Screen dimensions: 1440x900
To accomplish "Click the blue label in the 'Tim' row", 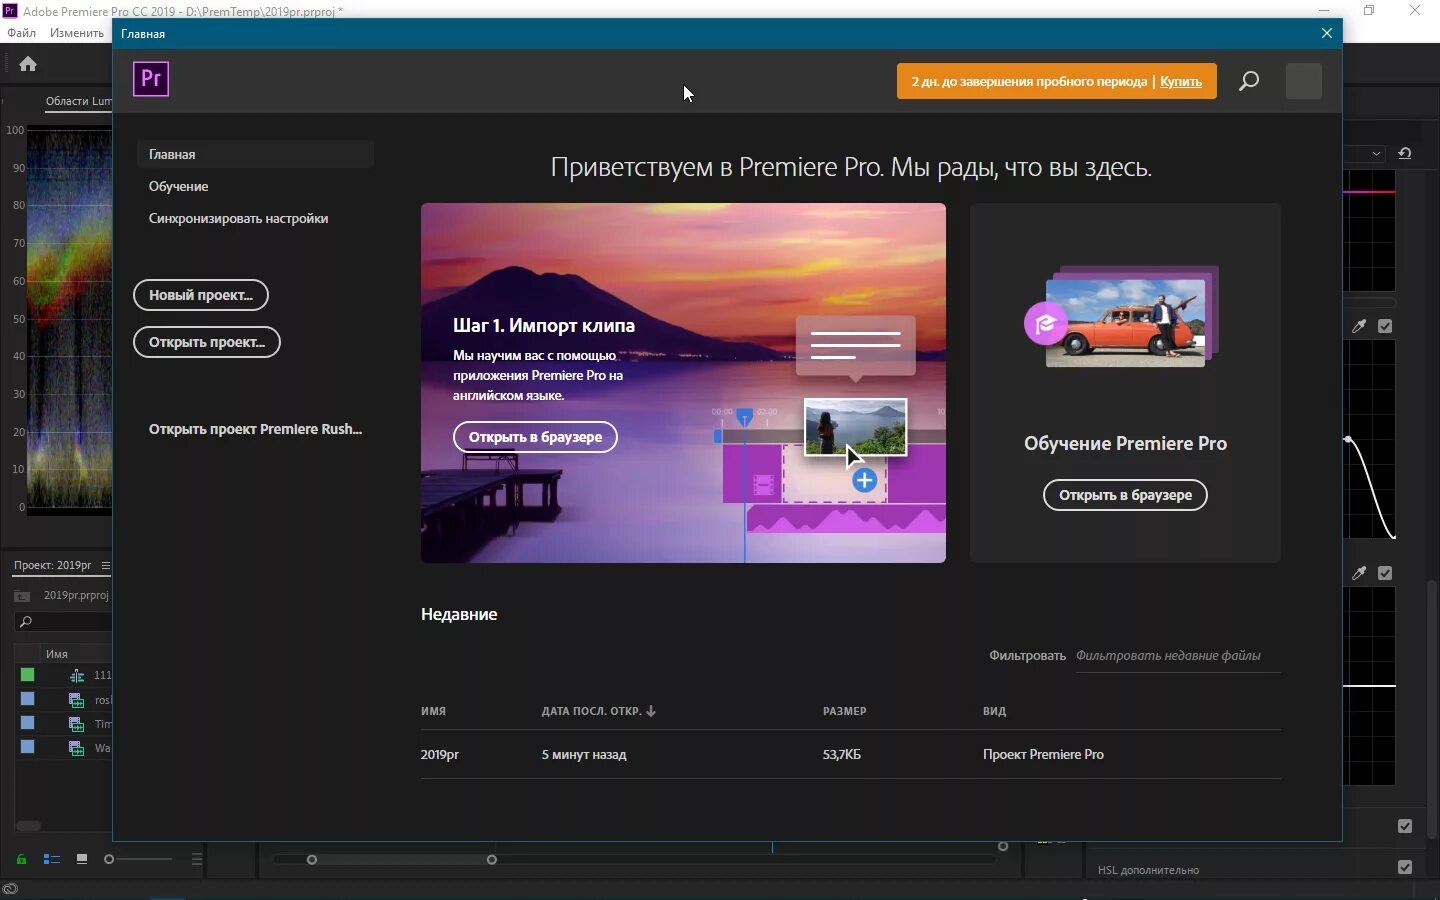I will (28, 723).
